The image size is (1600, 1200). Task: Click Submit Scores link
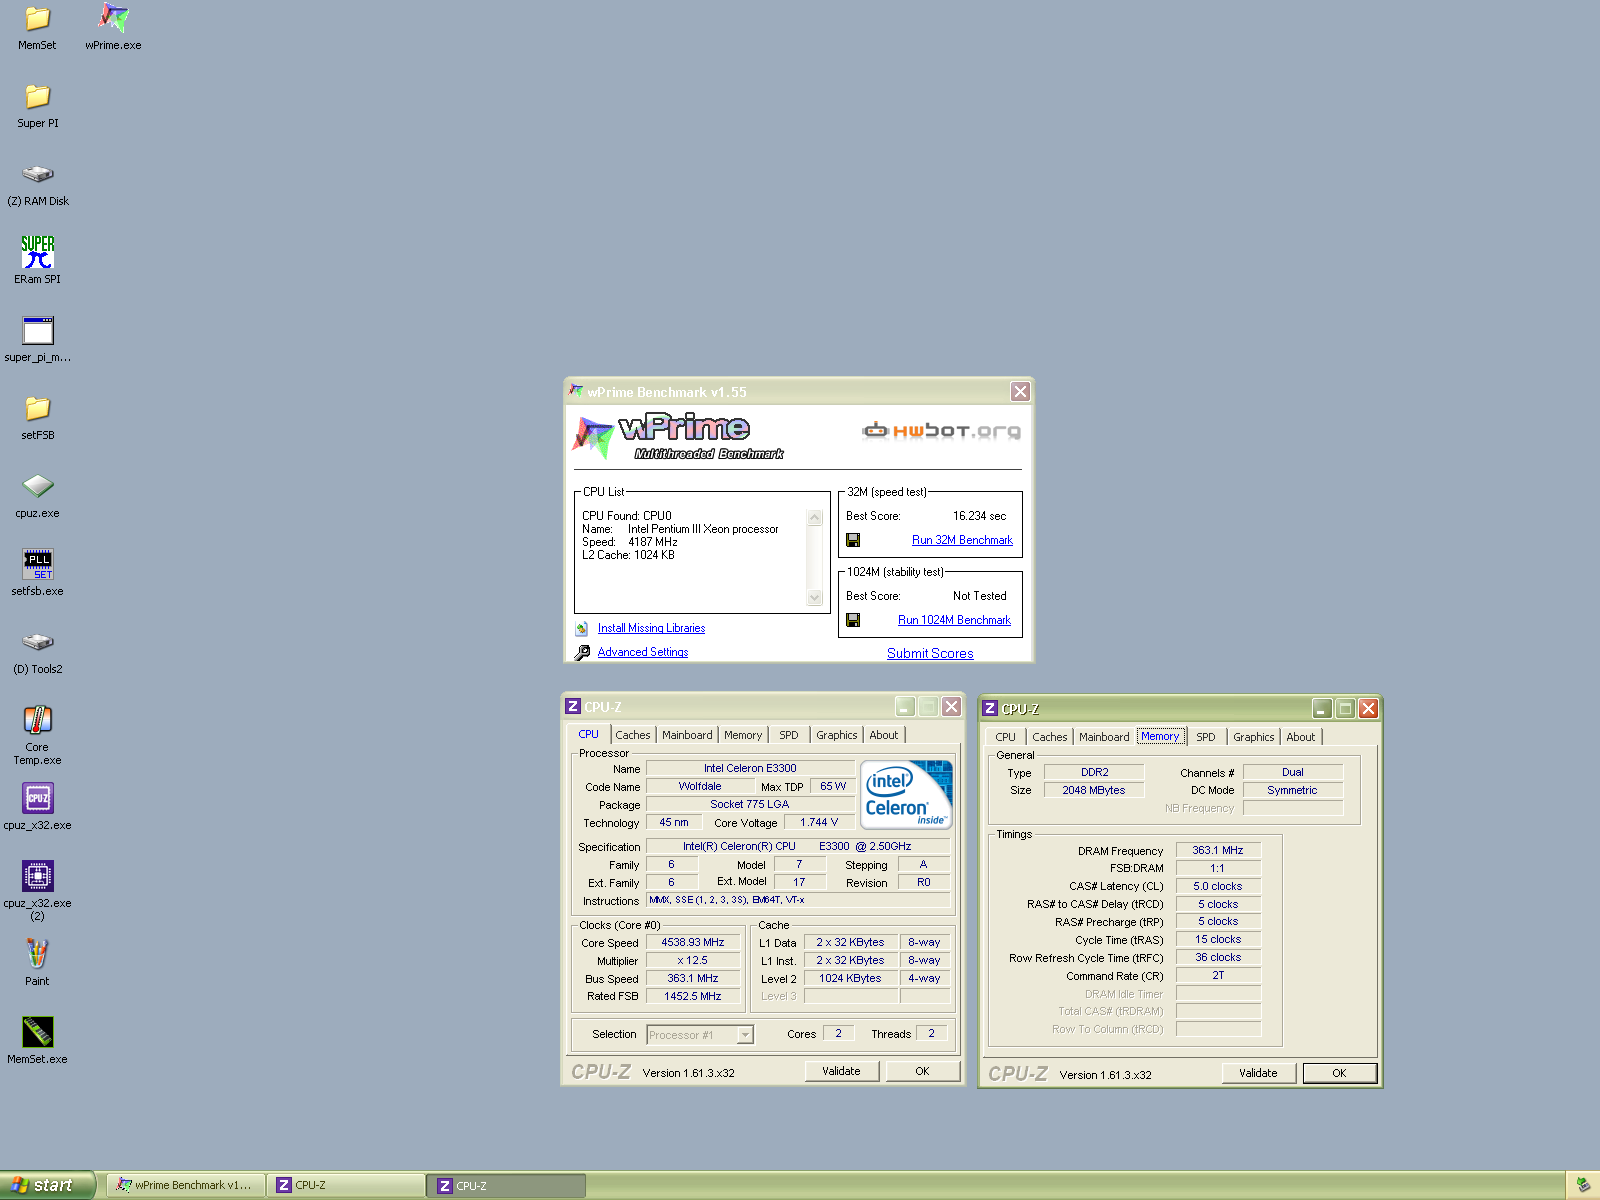click(x=930, y=653)
